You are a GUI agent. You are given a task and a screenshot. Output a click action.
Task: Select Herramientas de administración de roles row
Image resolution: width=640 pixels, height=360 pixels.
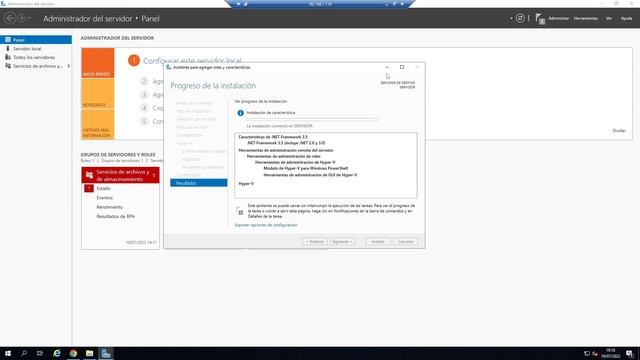(x=283, y=156)
